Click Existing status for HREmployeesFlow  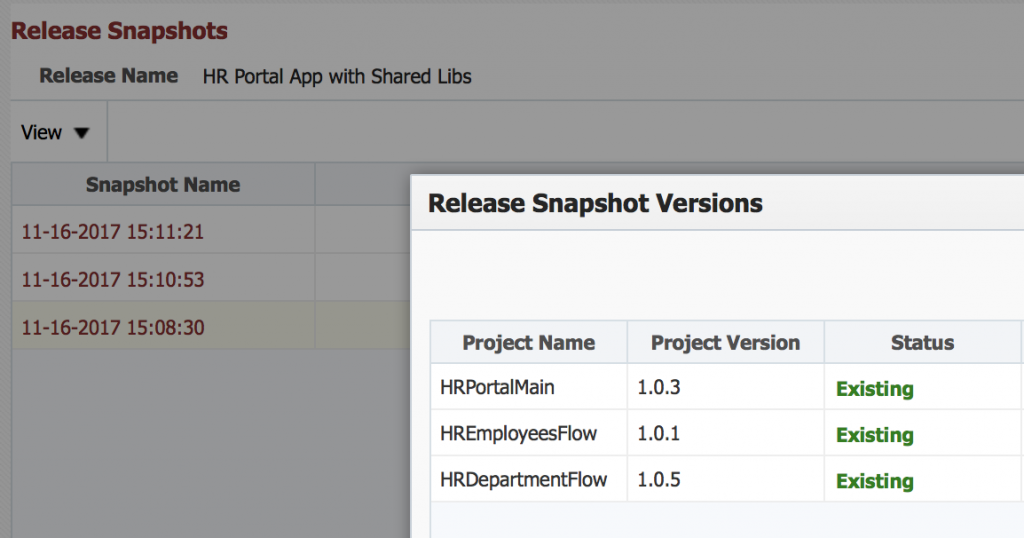point(875,435)
